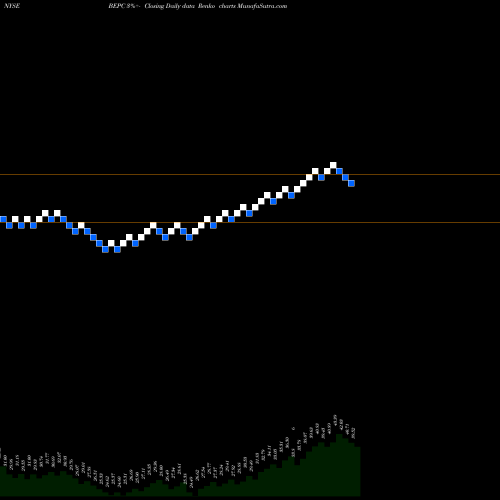Click the last blue Renko brick at the right end
Viewport: 500px width, 500px height.
tap(351, 183)
